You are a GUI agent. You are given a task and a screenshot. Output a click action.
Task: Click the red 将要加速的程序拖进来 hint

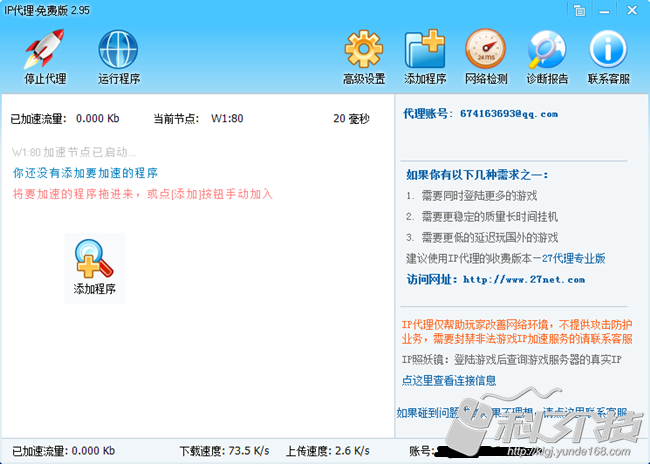[x=143, y=194]
